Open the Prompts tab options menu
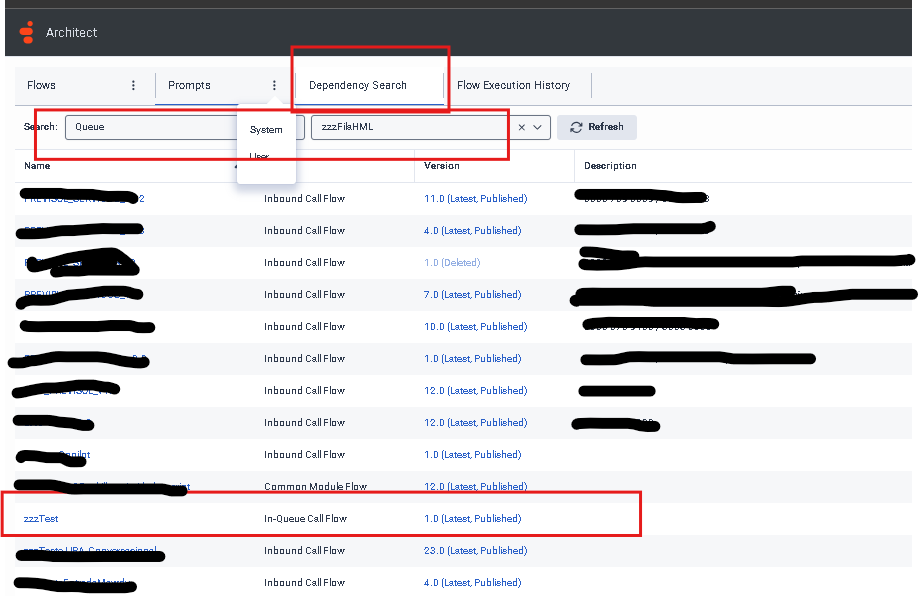The height and width of the screenshot is (596, 919). 274,86
